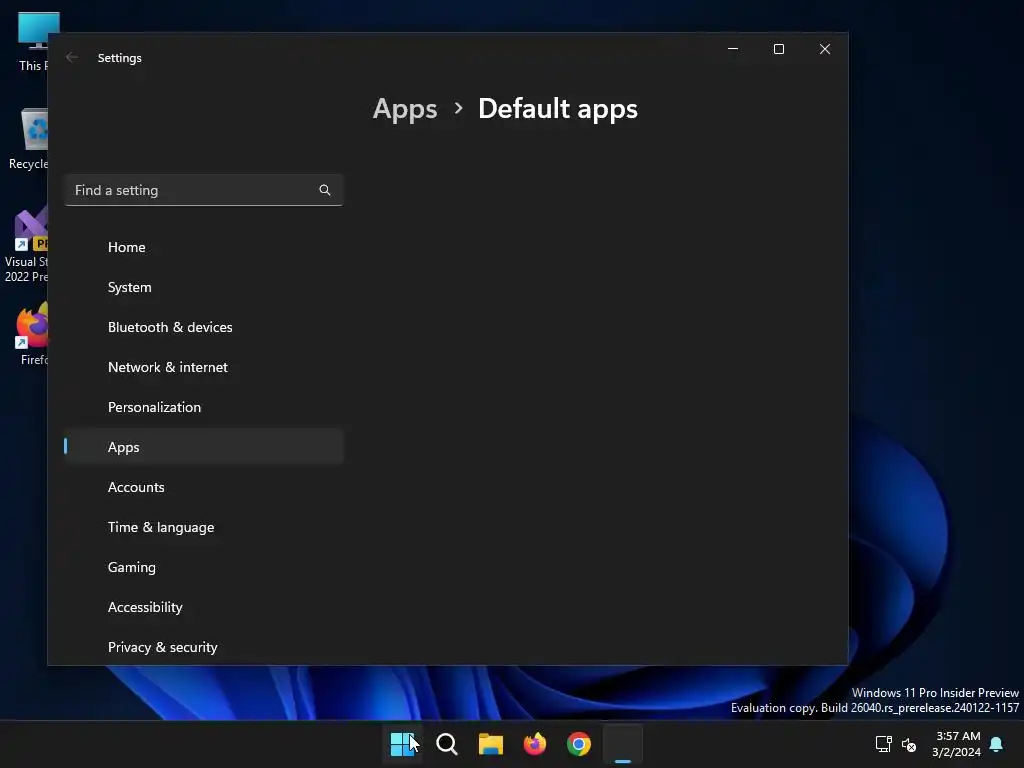Image resolution: width=1024 pixels, height=768 pixels.
Task: Open Privacy & security settings
Action: (x=204, y=647)
